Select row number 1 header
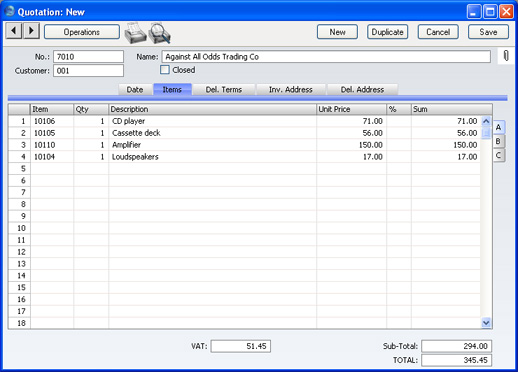Image resolution: width=518 pixels, height=372 pixels. coord(19,121)
